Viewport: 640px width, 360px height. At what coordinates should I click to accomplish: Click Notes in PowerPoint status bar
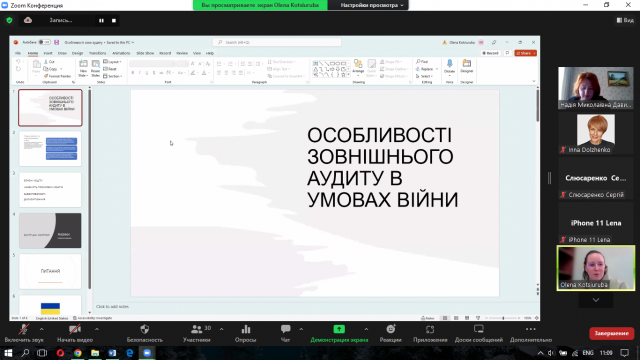pos(428,318)
